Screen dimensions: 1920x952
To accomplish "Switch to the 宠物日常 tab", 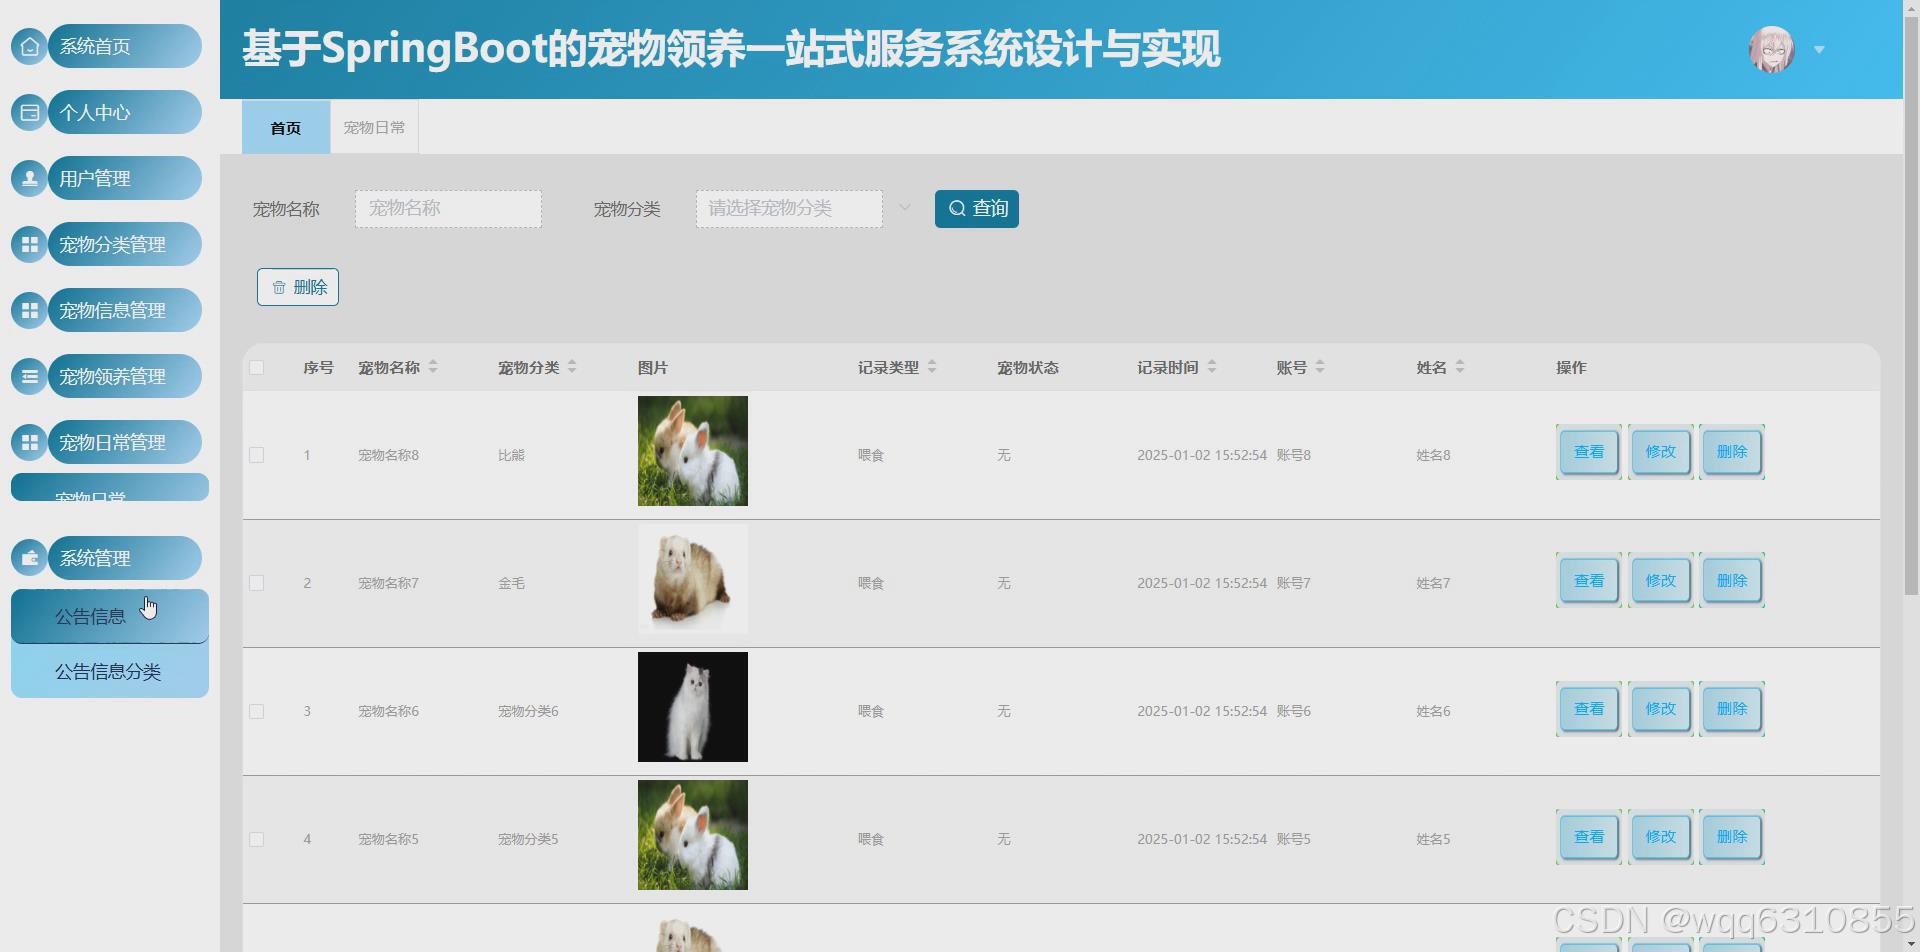I will click(x=374, y=127).
